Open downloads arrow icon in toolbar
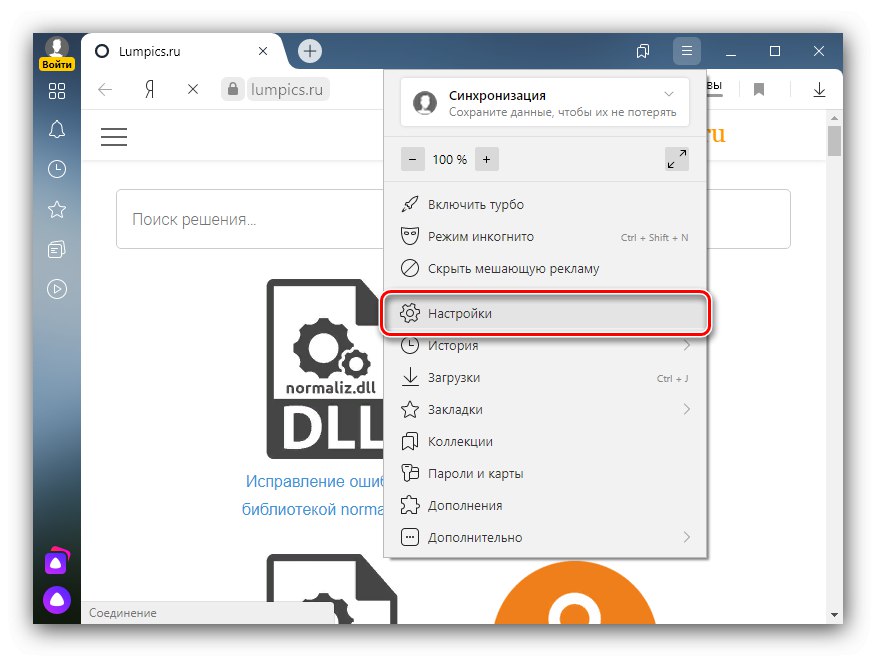This screenshot has height=657, width=876. point(819,89)
